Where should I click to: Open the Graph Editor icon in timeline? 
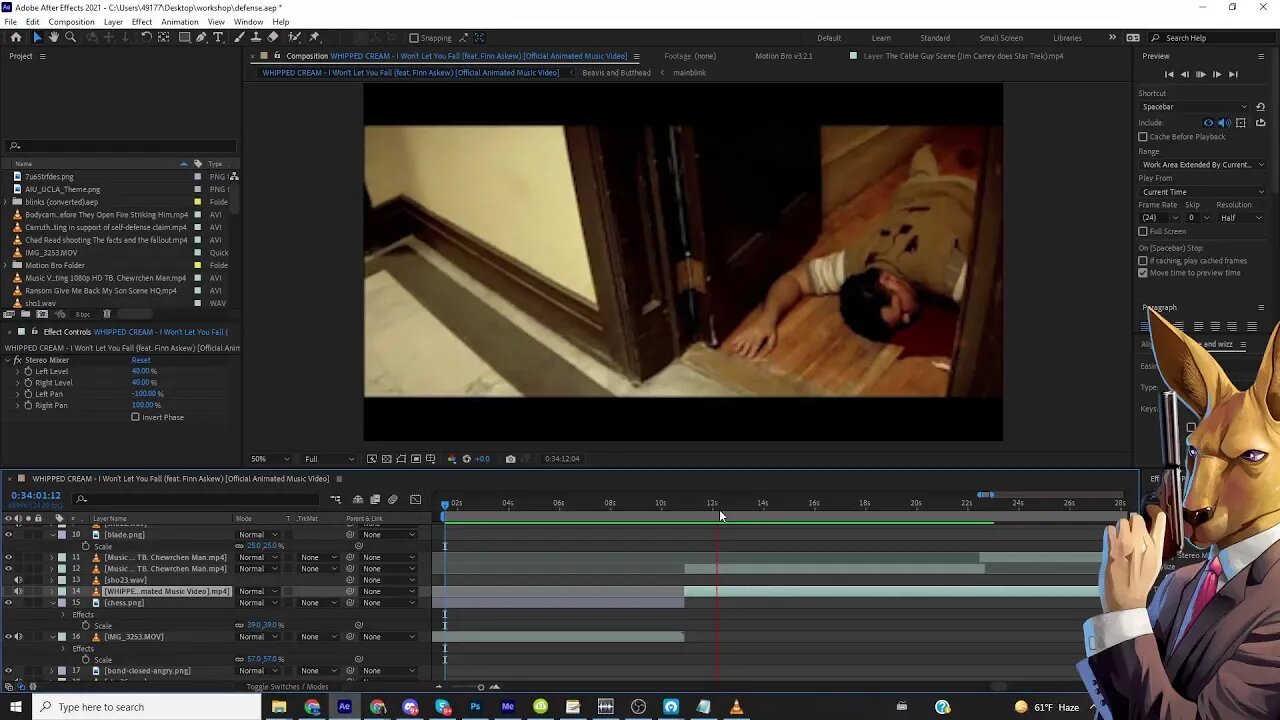(415, 499)
